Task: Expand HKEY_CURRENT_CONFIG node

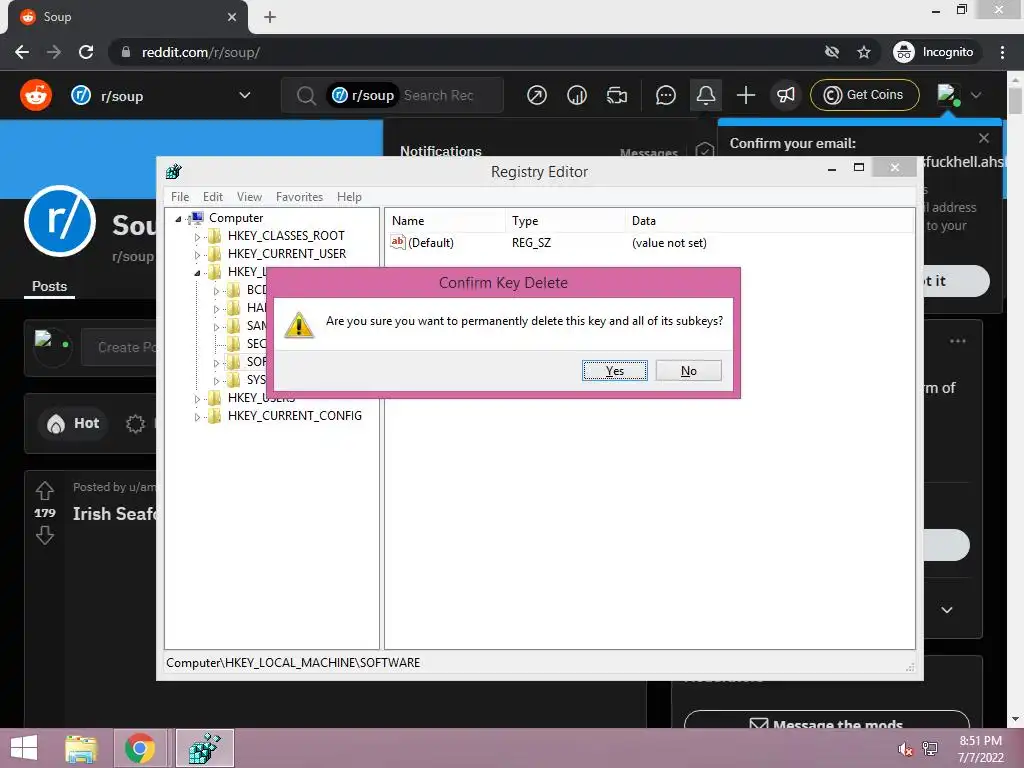Action: click(197, 417)
